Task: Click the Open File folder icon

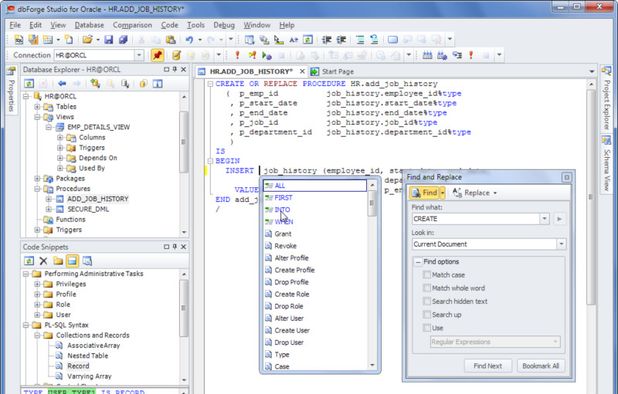Action: tap(87, 40)
